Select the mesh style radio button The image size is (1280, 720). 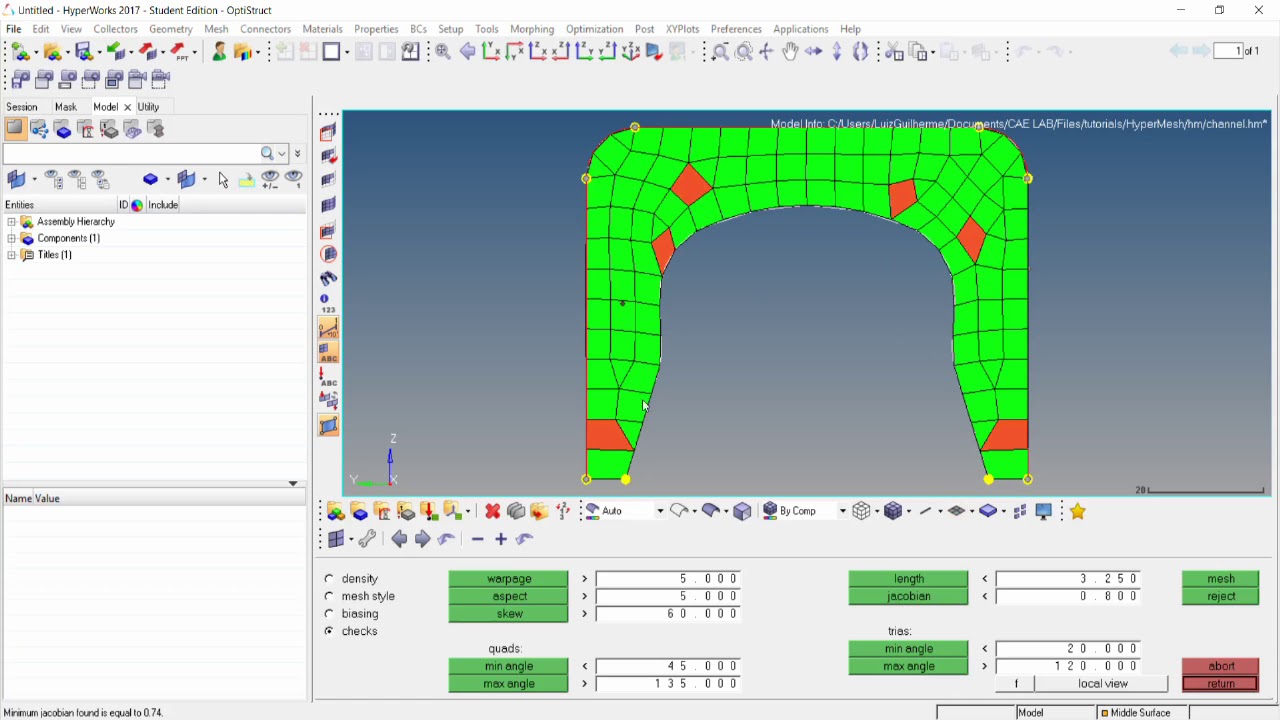tap(329, 596)
